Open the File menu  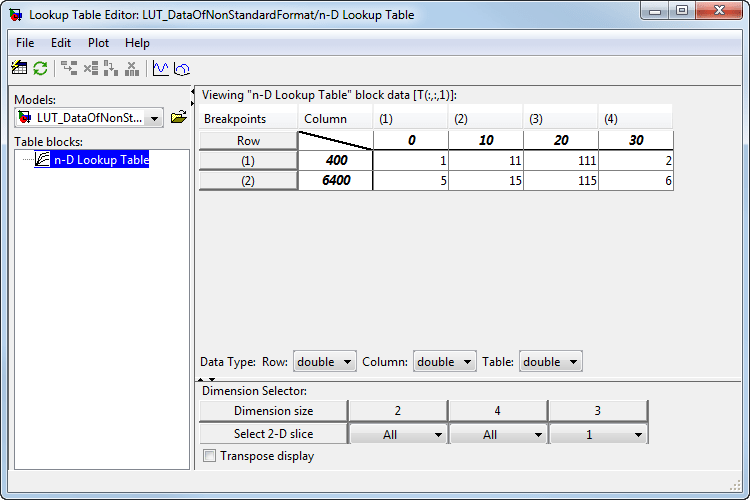25,43
